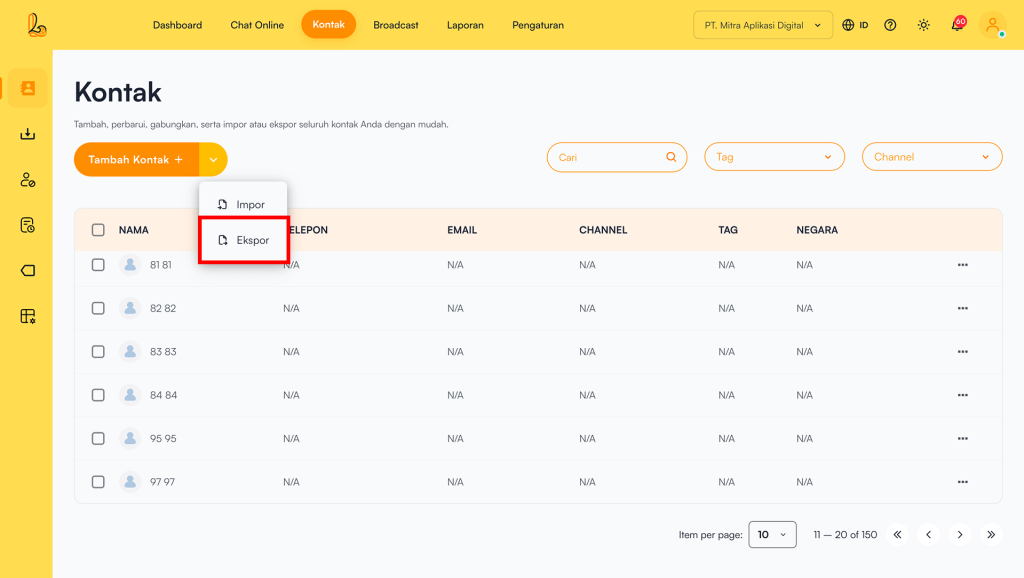The width and height of the screenshot is (1024, 578).
Task: Toggle light mode sun icon
Action: 923,25
